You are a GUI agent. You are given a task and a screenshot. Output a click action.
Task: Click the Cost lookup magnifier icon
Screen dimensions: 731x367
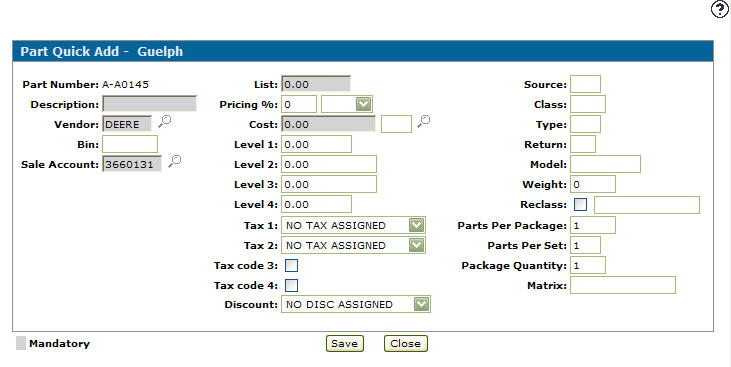click(423, 121)
